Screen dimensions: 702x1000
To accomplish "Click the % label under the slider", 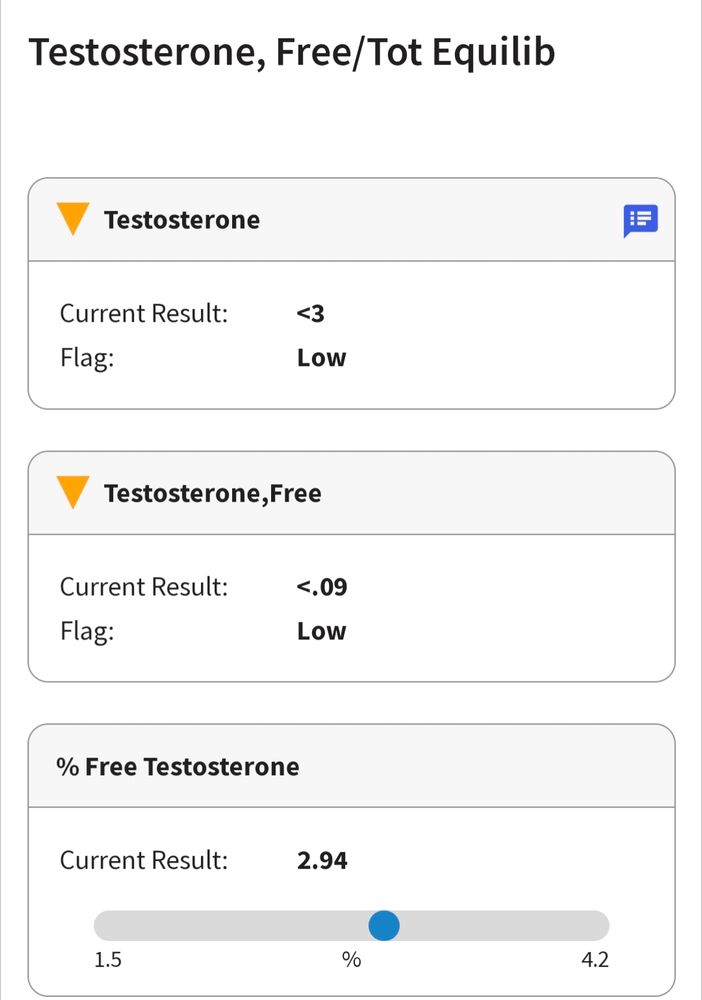I will point(351,959).
